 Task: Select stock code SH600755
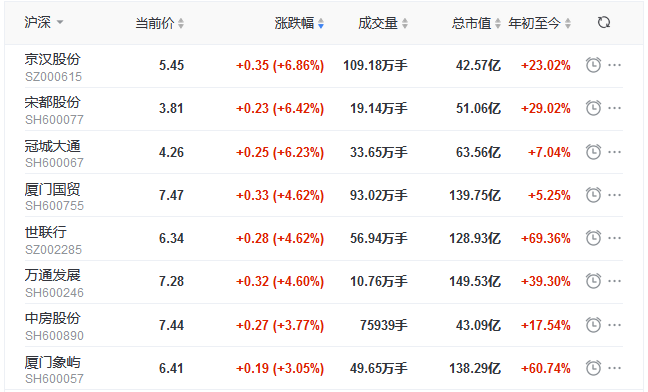coord(54,206)
